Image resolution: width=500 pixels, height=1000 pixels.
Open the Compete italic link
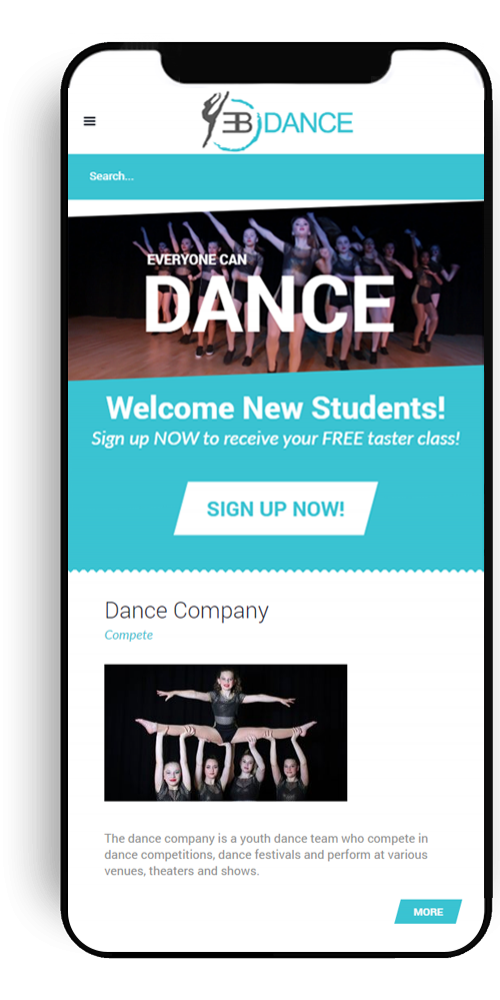pyautogui.click(x=129, y=635)
